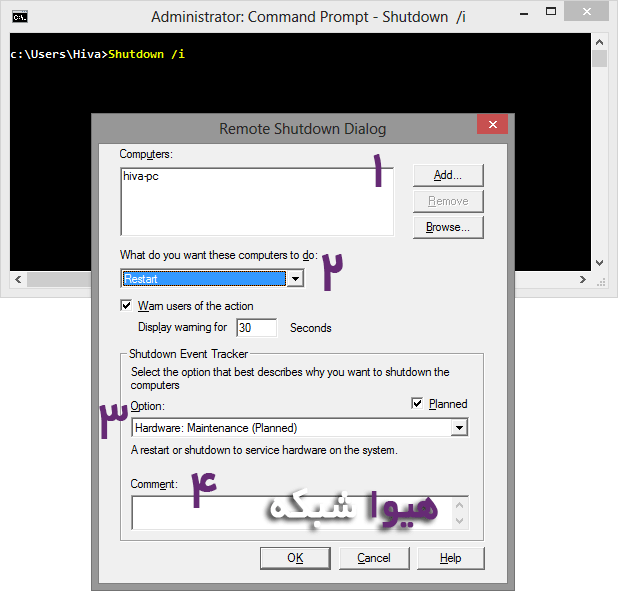
Task: Open the Restart action dropdown
Action: 294,279
